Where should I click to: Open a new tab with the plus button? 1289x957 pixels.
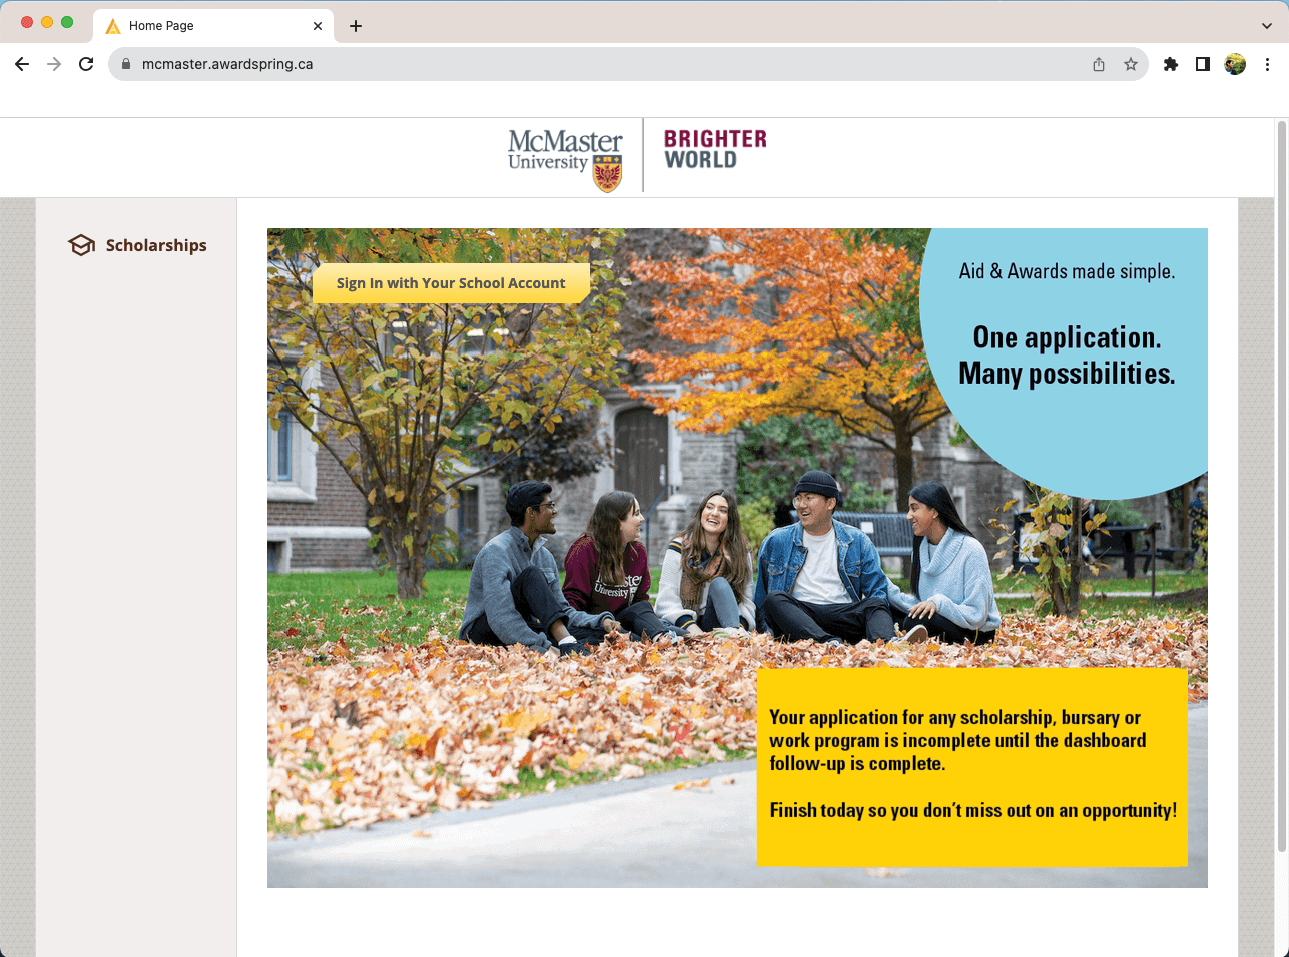click(x=356, y=26)
